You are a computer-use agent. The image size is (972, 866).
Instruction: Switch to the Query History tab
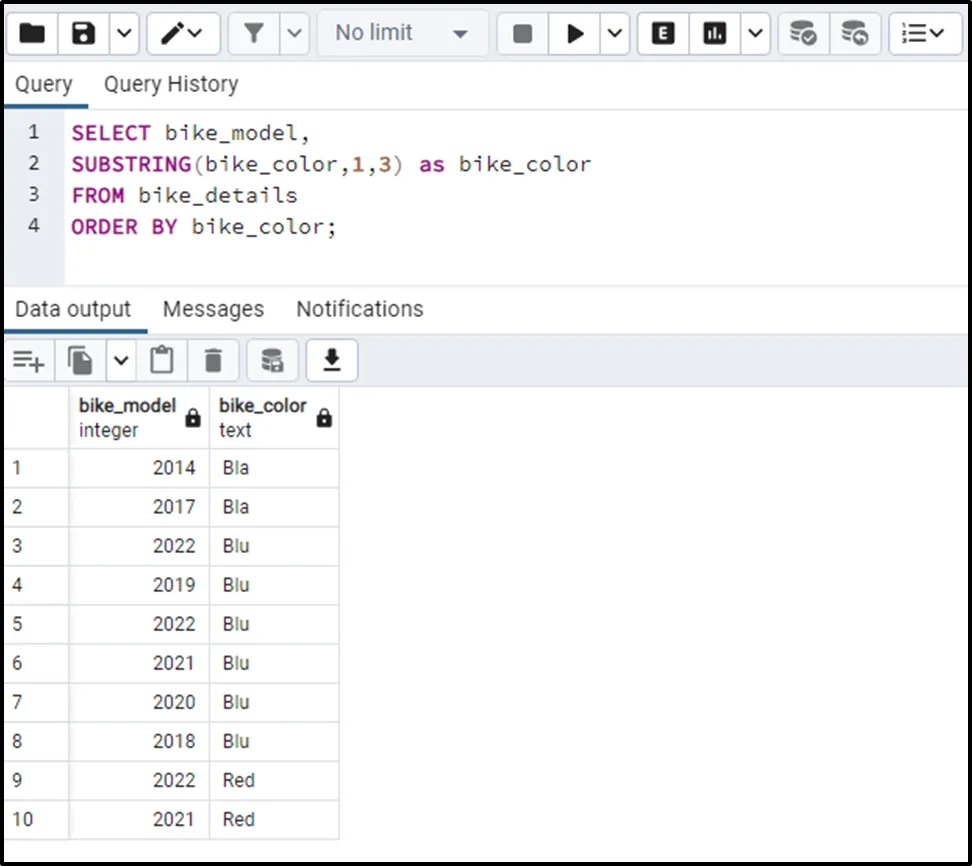click(x=171, y=84)
